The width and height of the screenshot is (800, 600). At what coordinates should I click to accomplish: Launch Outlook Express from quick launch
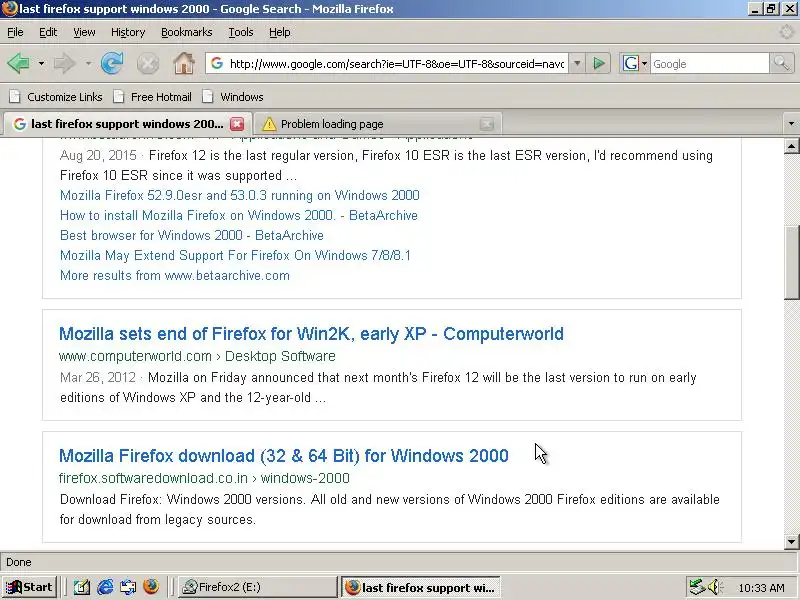pos(128,587)
